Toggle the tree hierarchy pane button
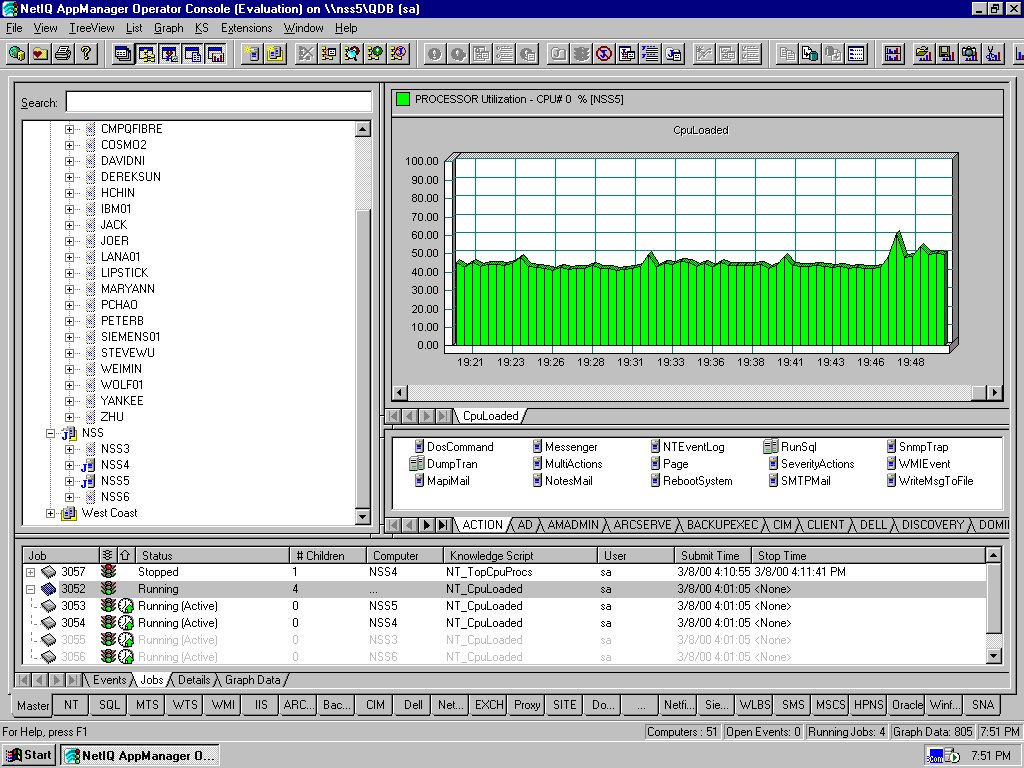Viewport: 1024px width, 768px height. pos(146,54)
